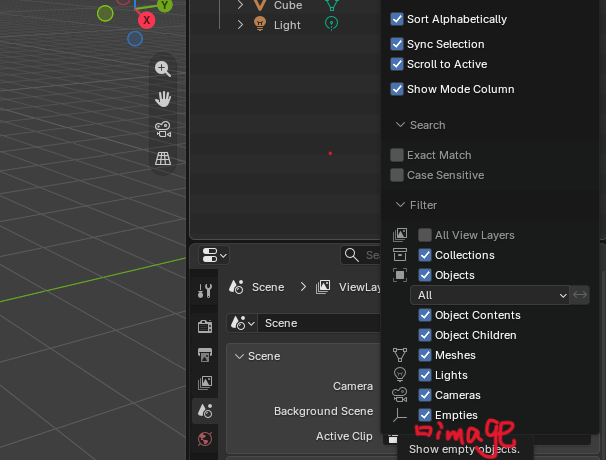The height and width of the screenshot is (460, 606).
Task: Select the Light object in outliner
Action: coord(287,25)
